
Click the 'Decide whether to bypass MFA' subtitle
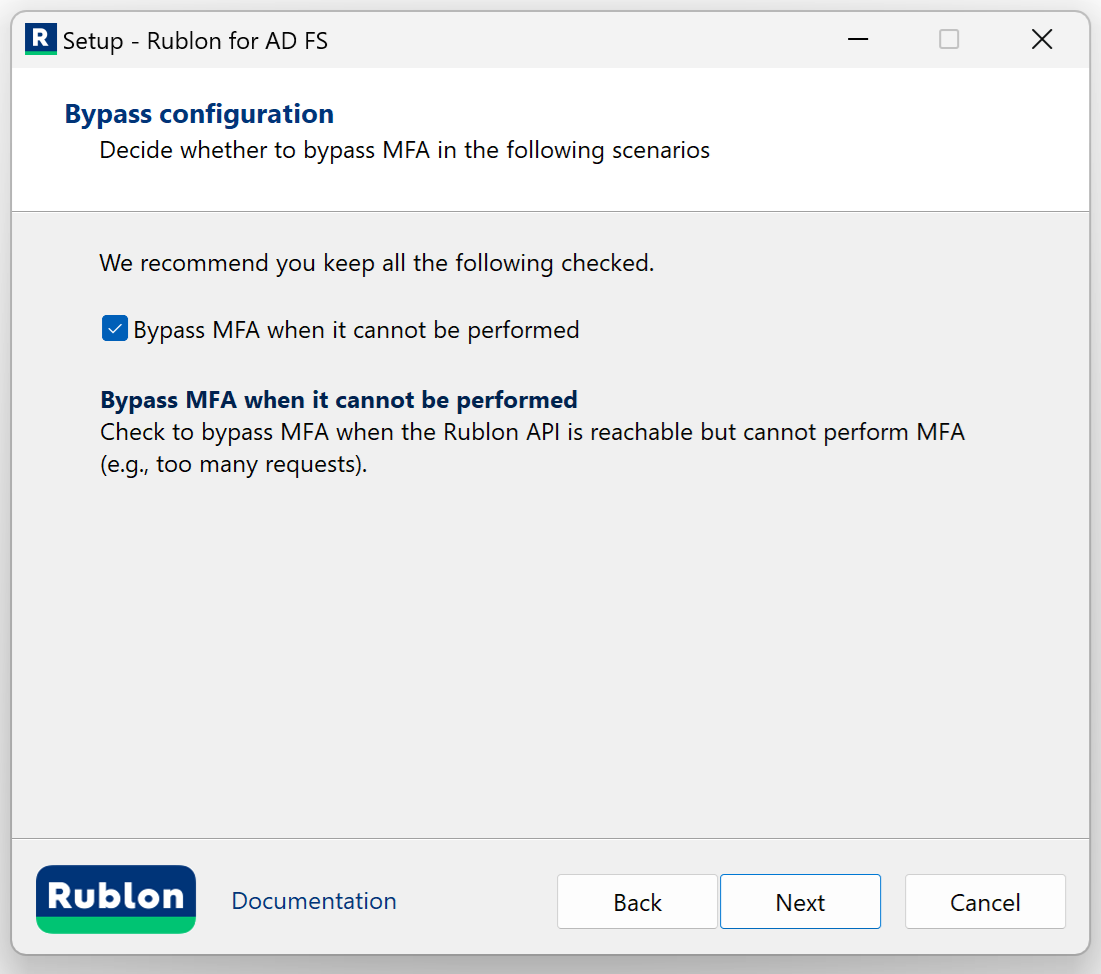coord(404,151)
